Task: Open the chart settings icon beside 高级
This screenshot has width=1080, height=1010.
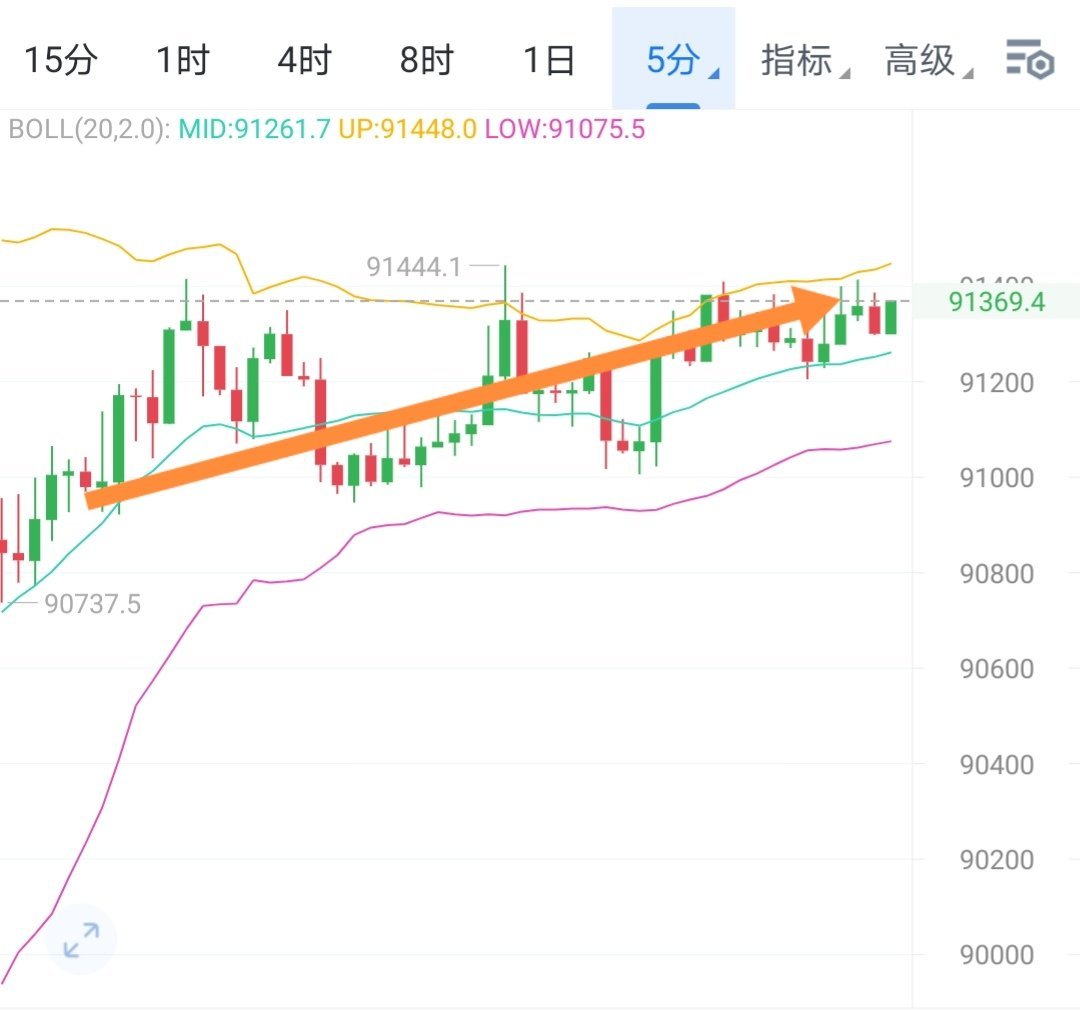Action: pos(1031,61)
